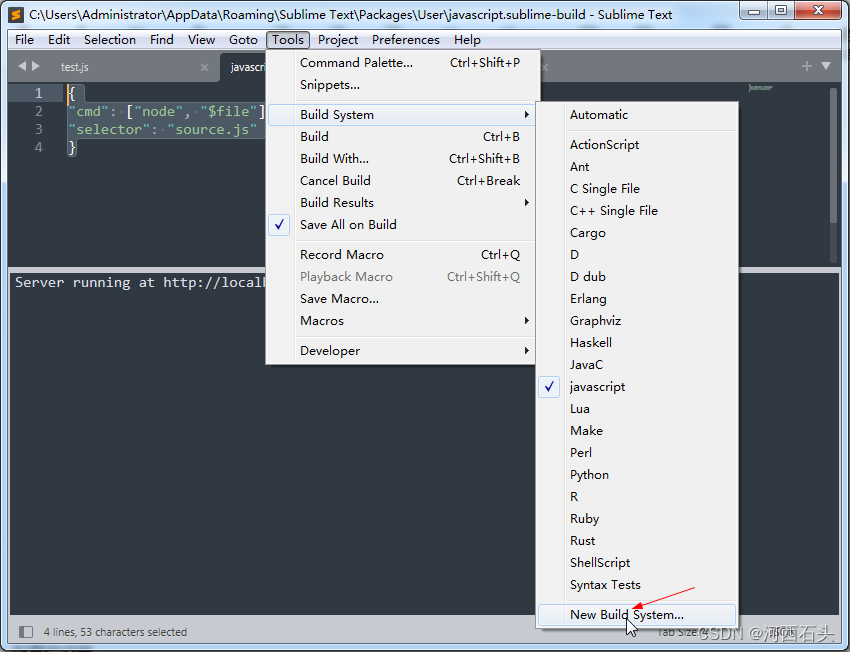Choose Automatic build system

[638, 115]
